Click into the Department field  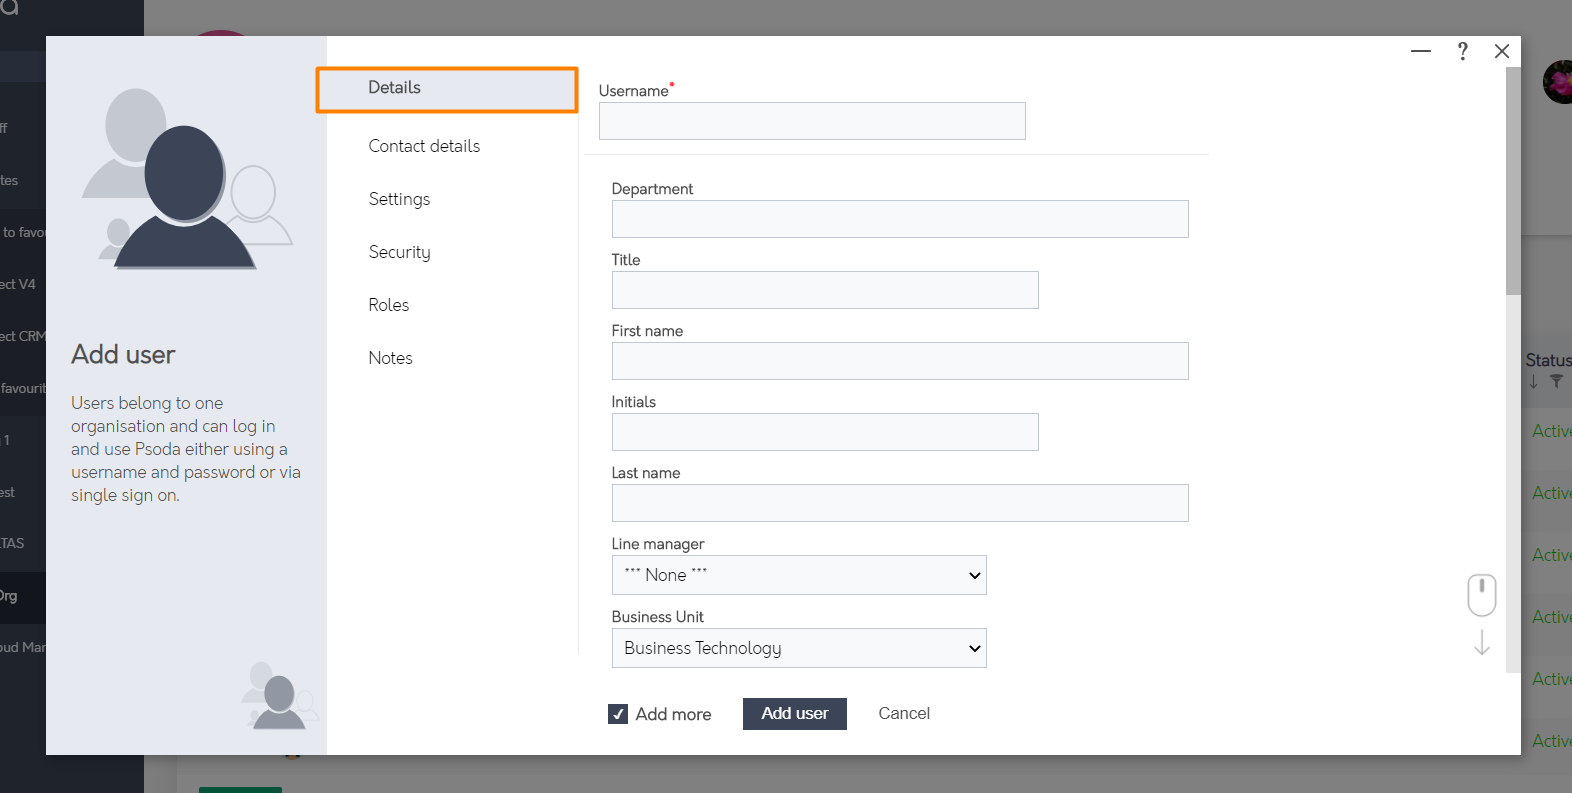point(899,219)
